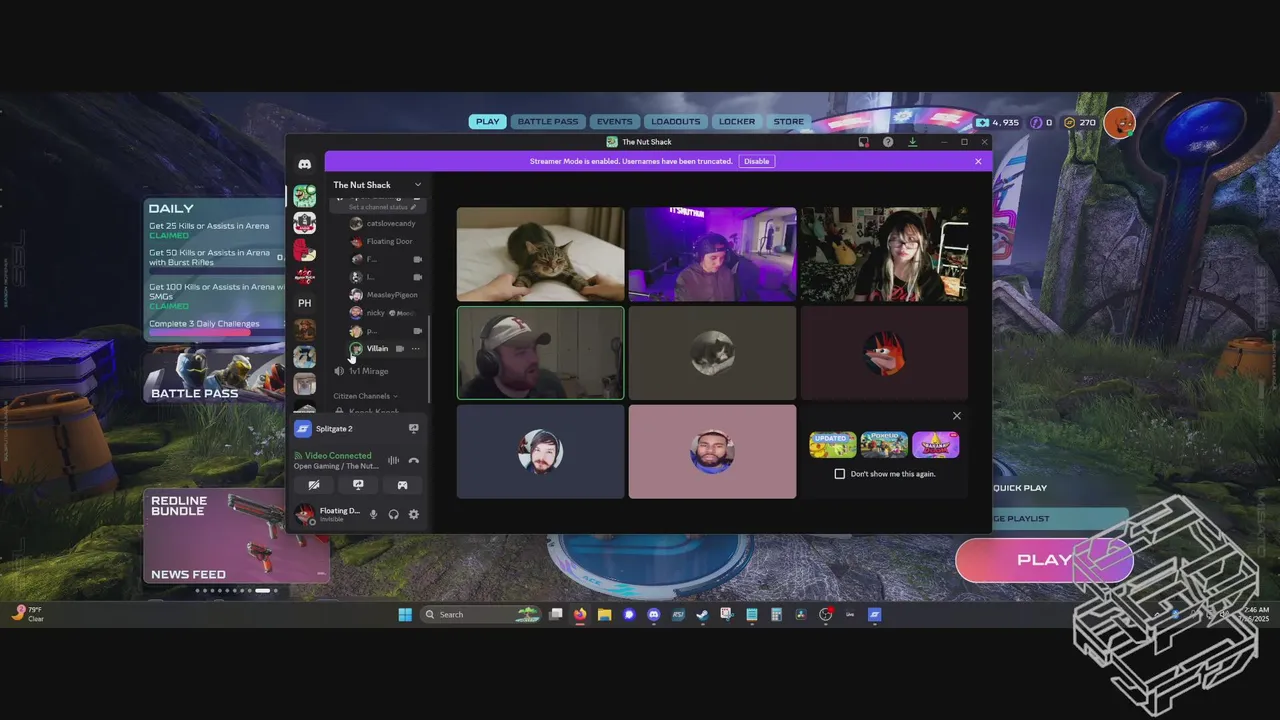Image resolution: width=1280 pixels, height=720 pixels.
Task: Open Discord home direct messages icon
Action: 305,164
